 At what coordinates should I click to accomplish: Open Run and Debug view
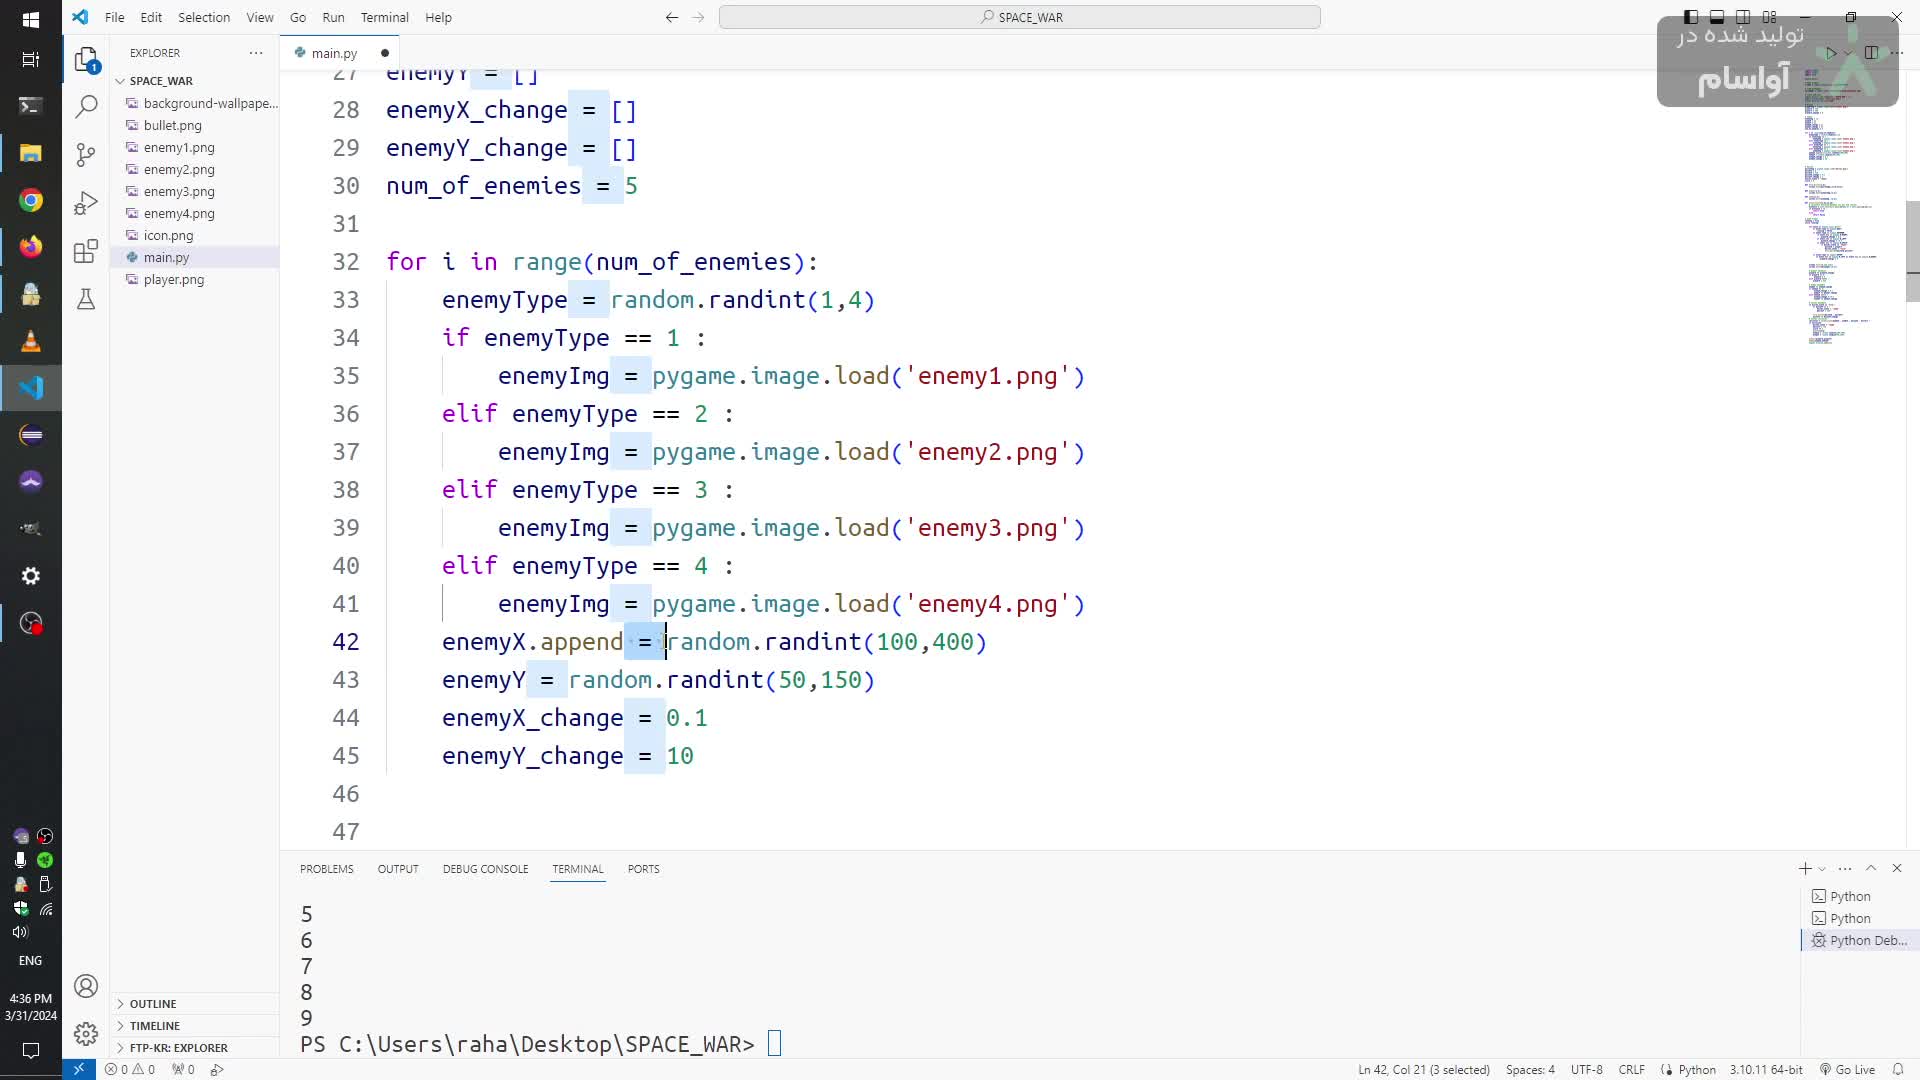pyautogui.click(x=86, y=203)
